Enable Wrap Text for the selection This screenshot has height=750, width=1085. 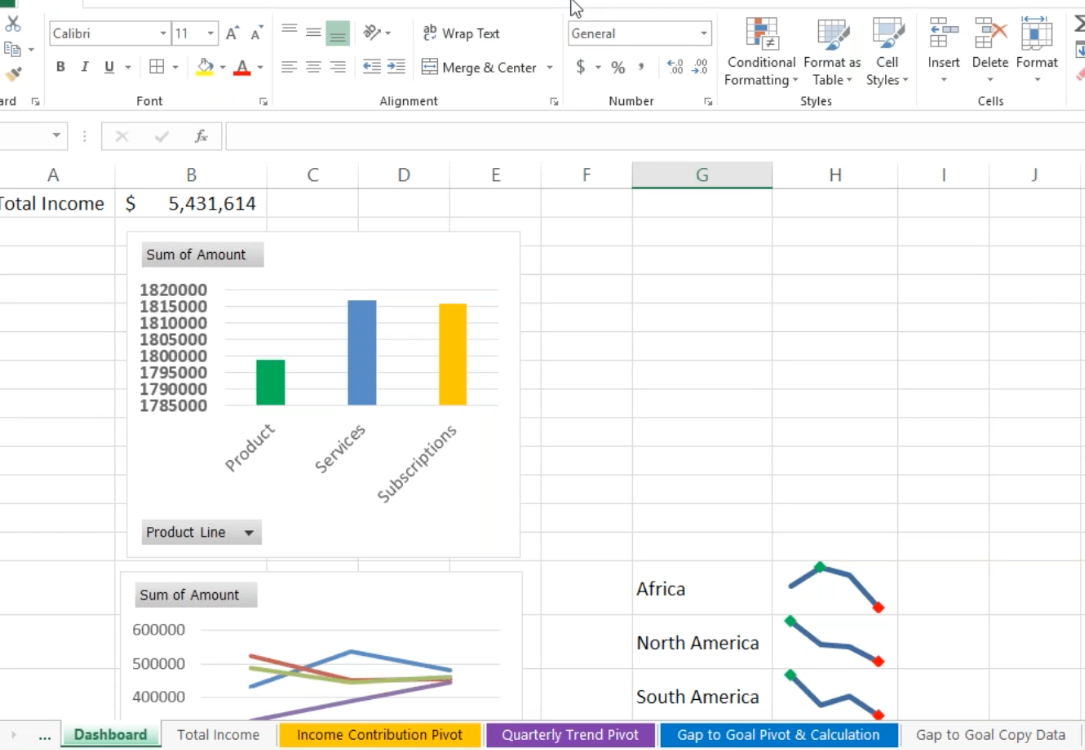(x=460, y=33)
